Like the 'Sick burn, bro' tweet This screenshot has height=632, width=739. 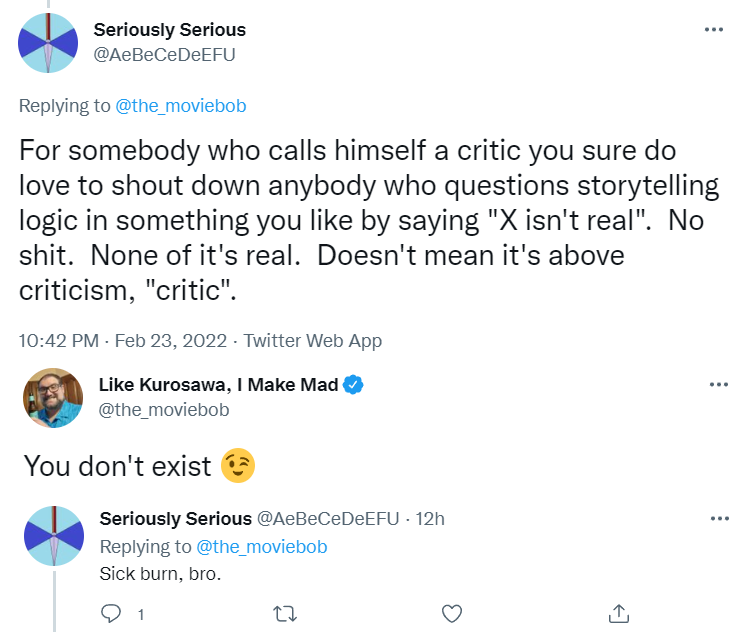coord(452,614)
